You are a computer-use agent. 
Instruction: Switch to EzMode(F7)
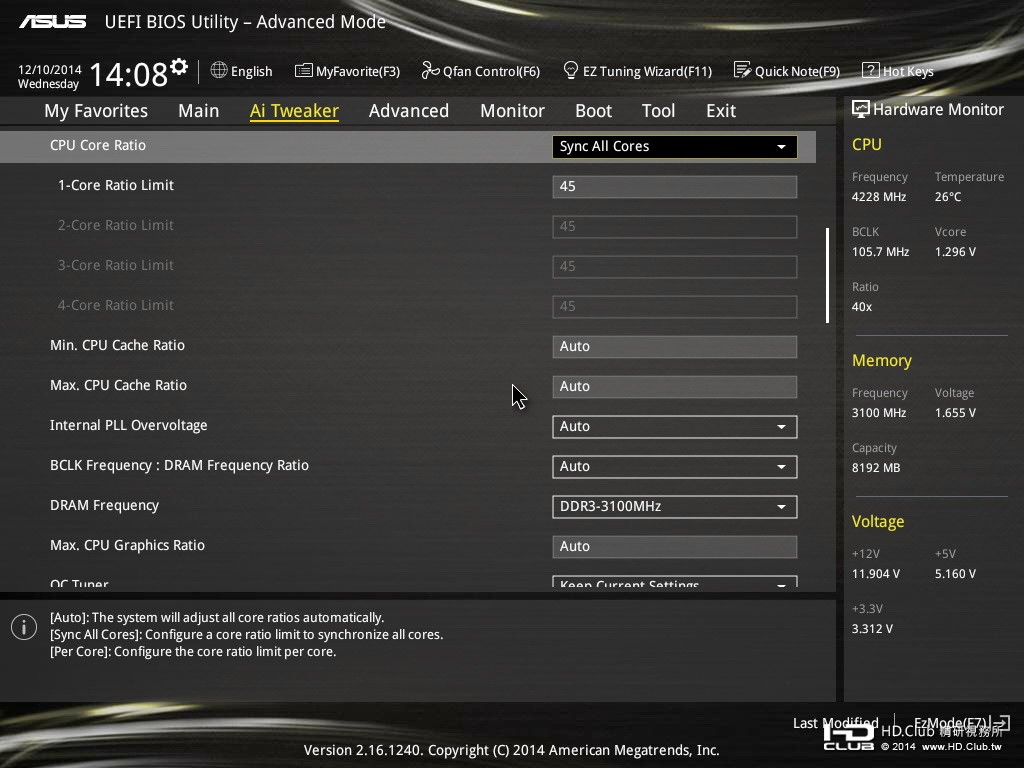tap(951, 723)
